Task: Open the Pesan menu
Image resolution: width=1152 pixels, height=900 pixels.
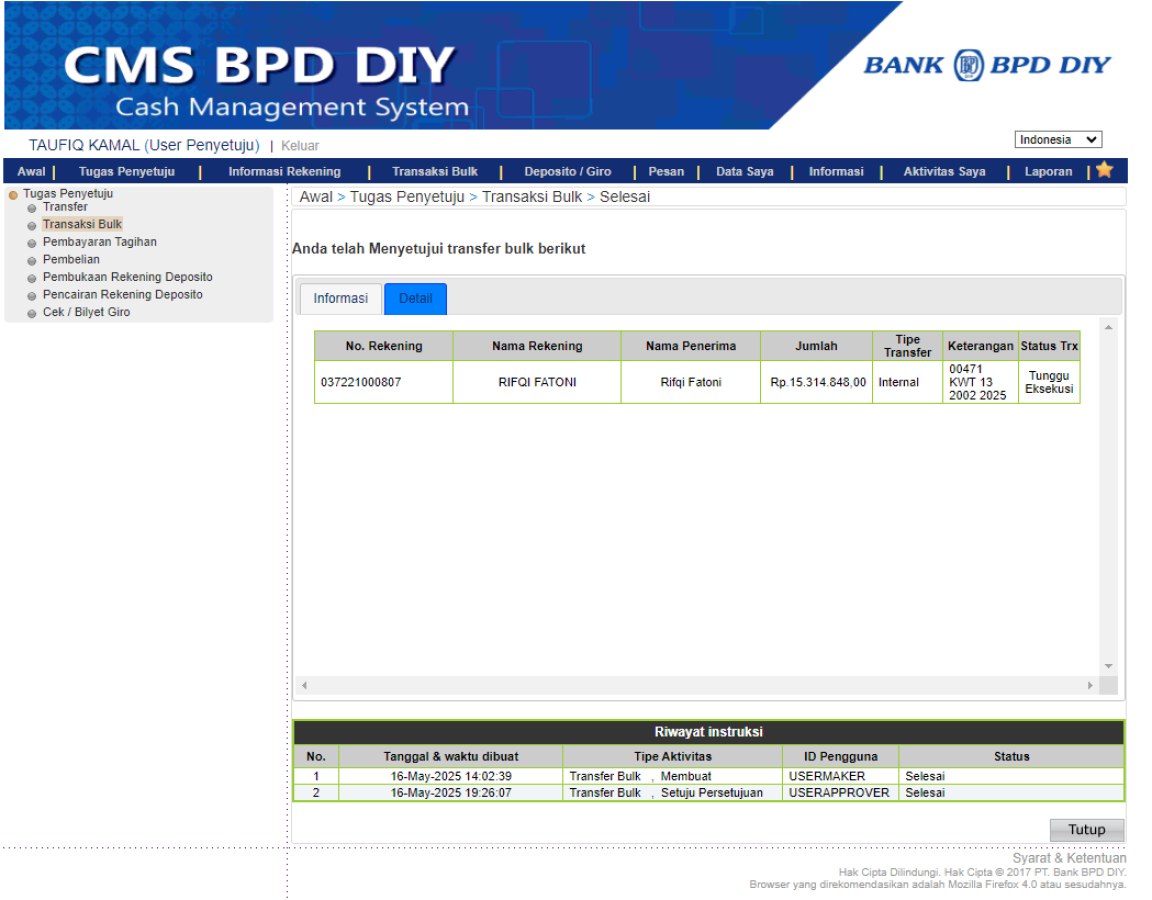Action: pos(666,171)
